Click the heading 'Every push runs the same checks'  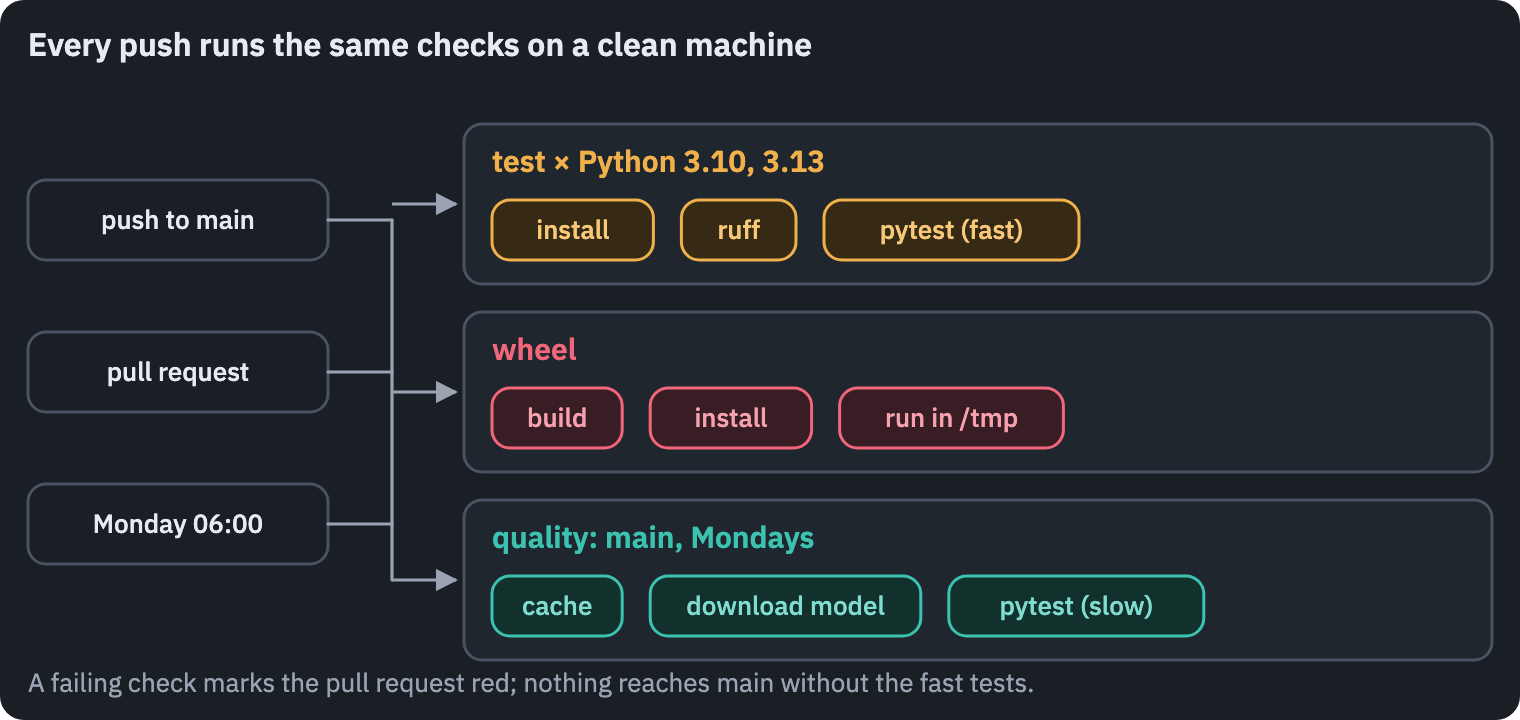click(420, 45)
